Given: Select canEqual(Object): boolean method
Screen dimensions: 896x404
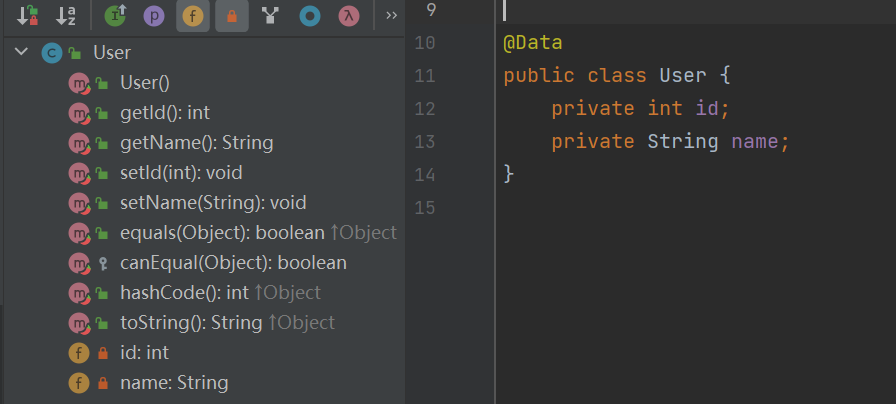Looking at the screenshot, I should [x=233, y=263].
